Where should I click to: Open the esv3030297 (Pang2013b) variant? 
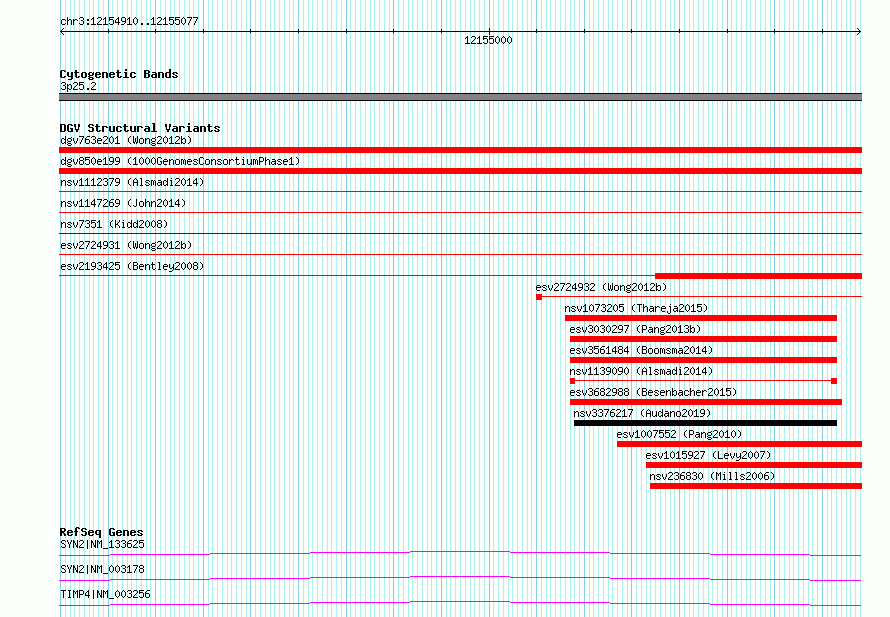coord(635,329)
